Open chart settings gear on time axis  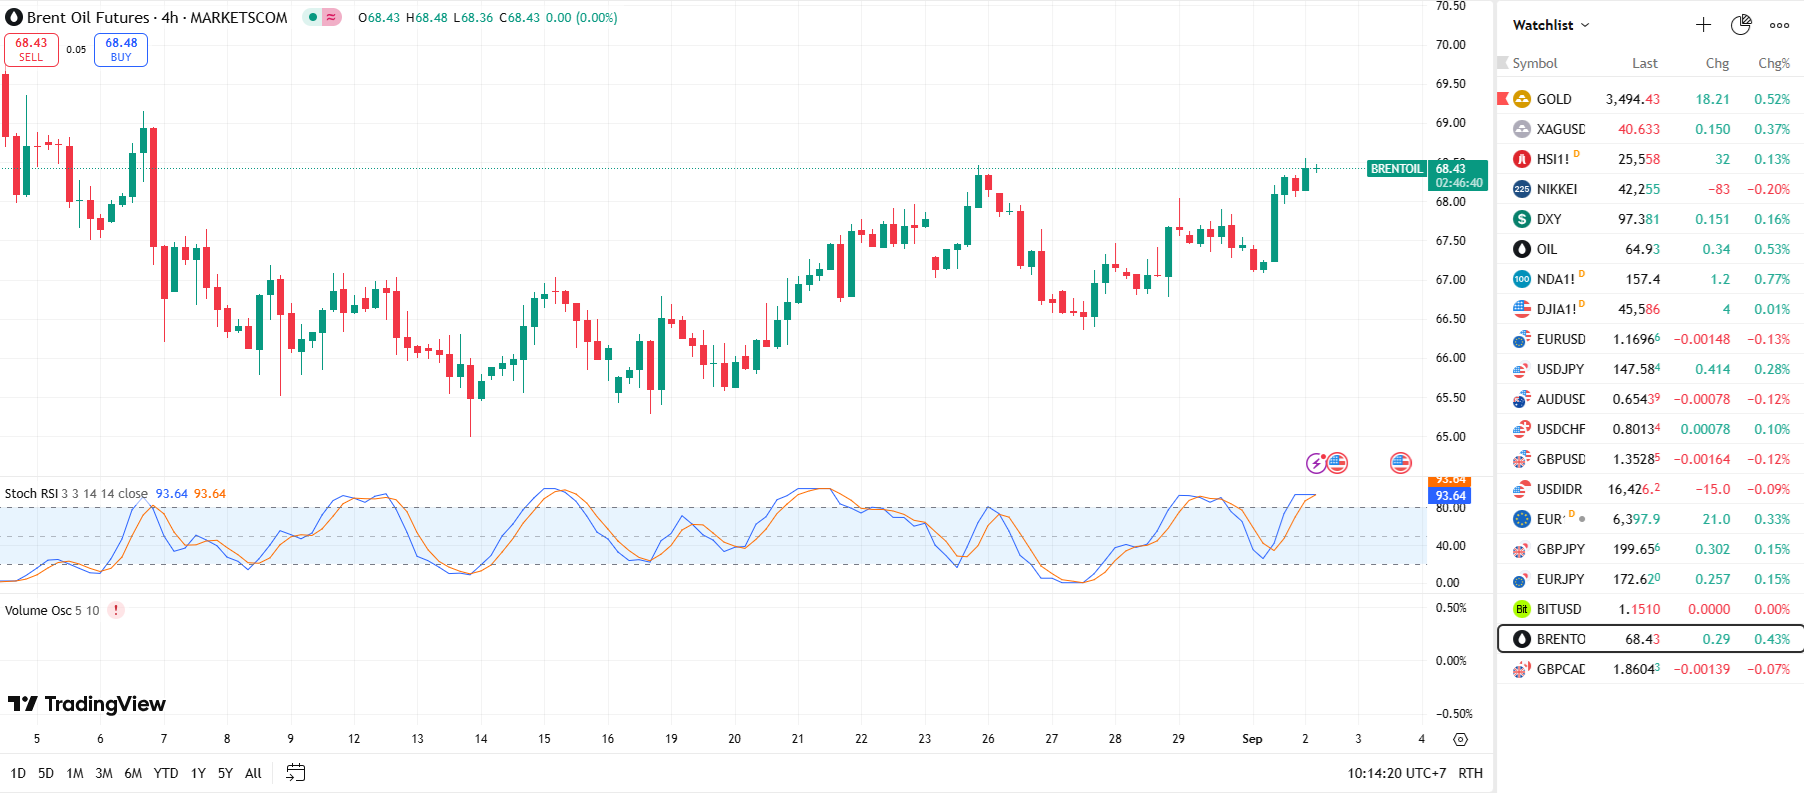tap(1460, 739)
